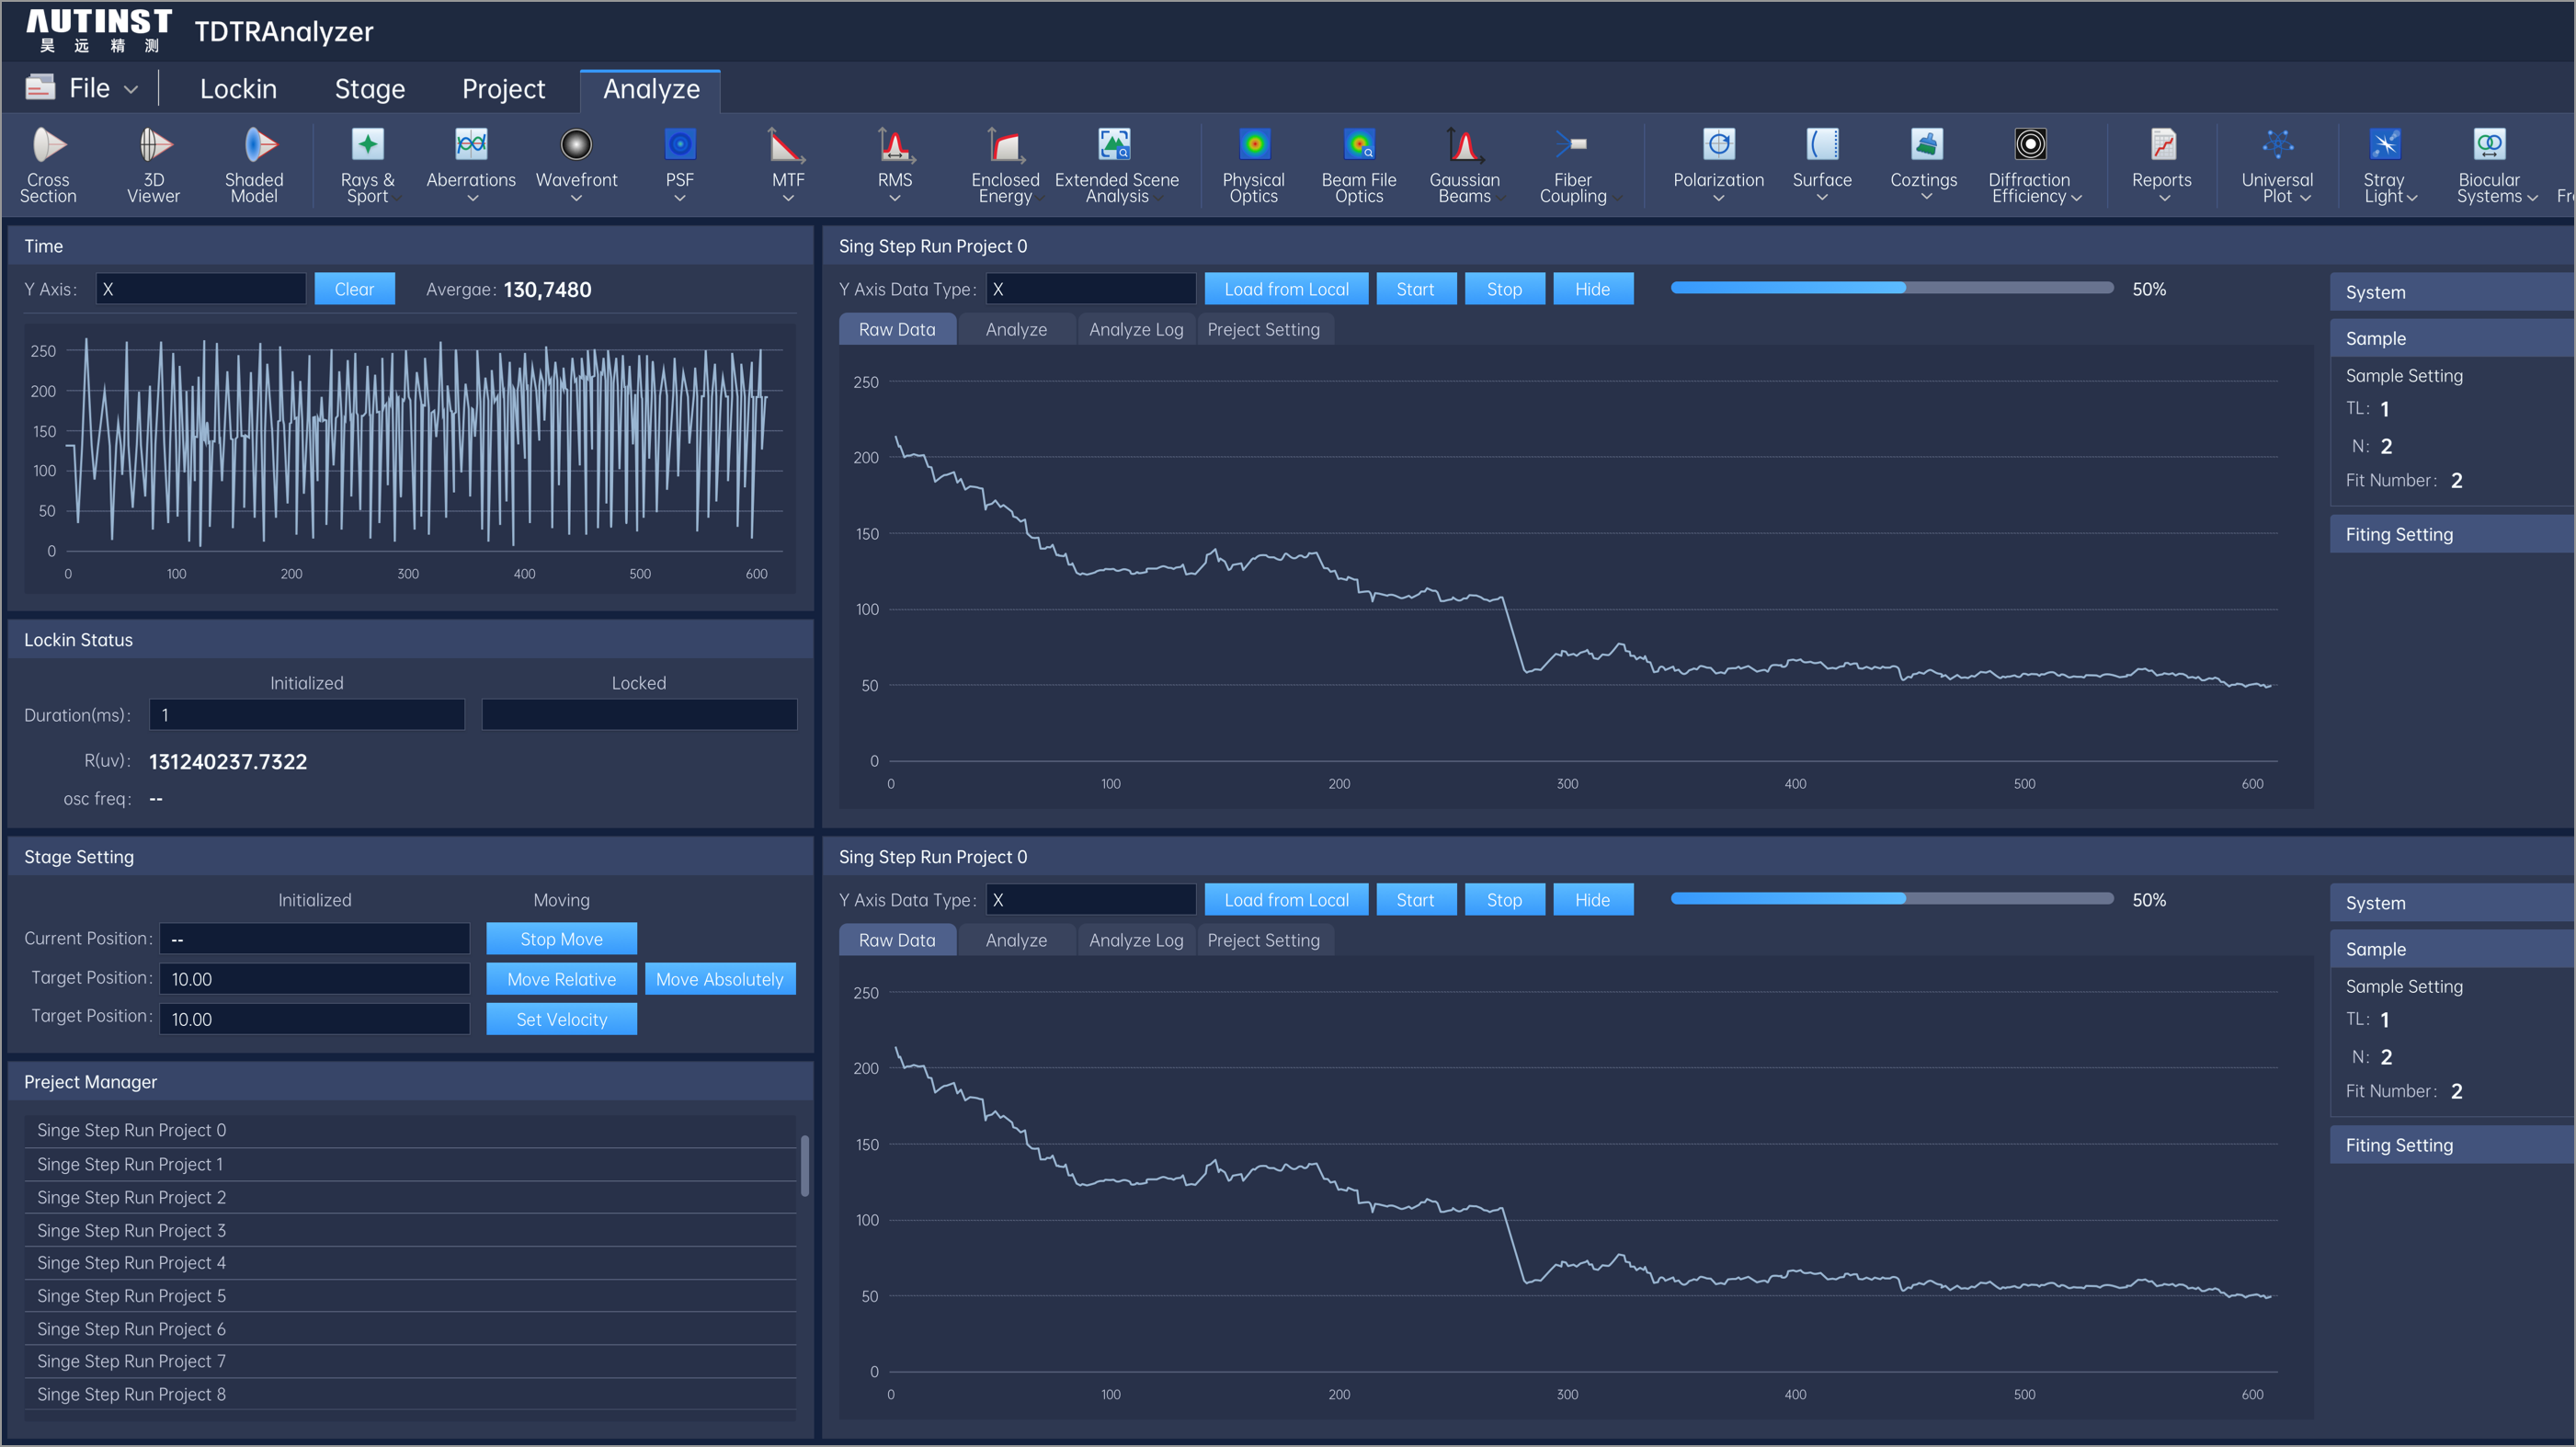Expand the MTF dropdown arrow
Screen dimensions: 2576x1447
pos(788,198)
